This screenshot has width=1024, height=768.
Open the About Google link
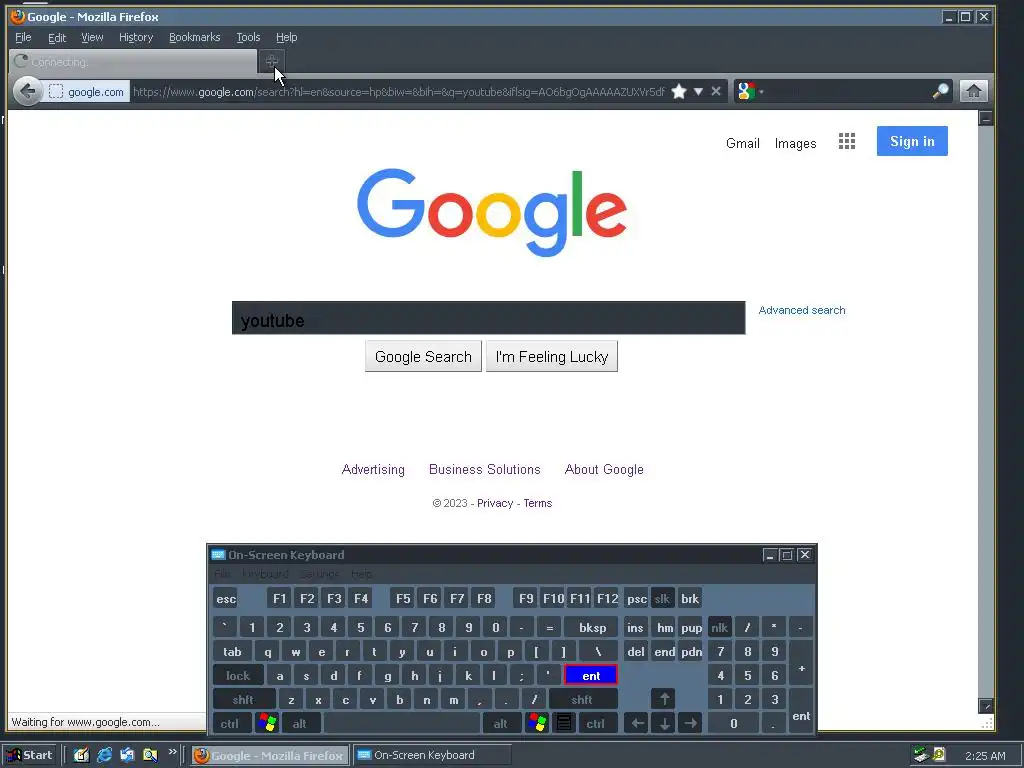(604, 470)
